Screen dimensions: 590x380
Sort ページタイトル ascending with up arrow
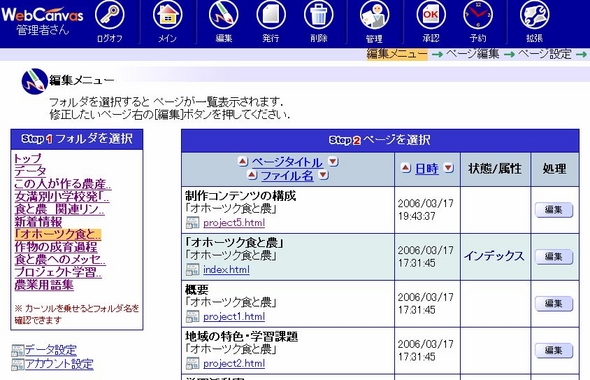pos(243,162)
